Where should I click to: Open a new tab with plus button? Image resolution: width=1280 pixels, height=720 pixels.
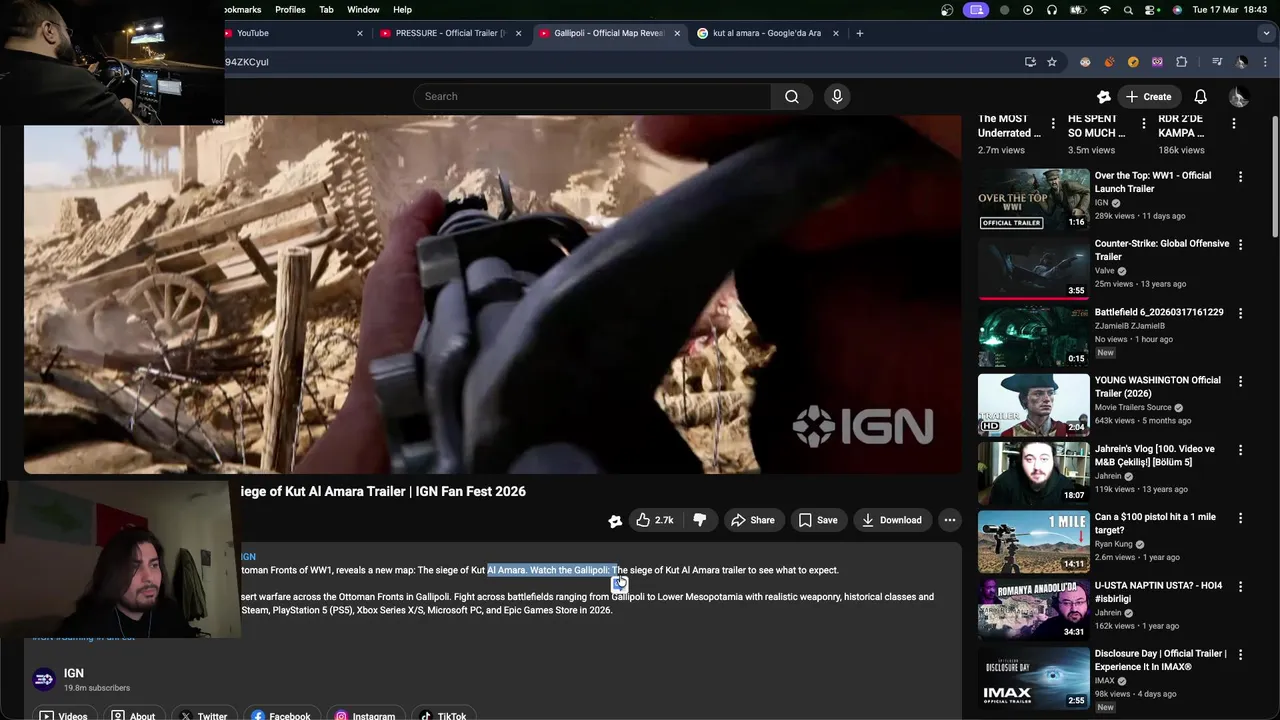[x=859, y=33]
